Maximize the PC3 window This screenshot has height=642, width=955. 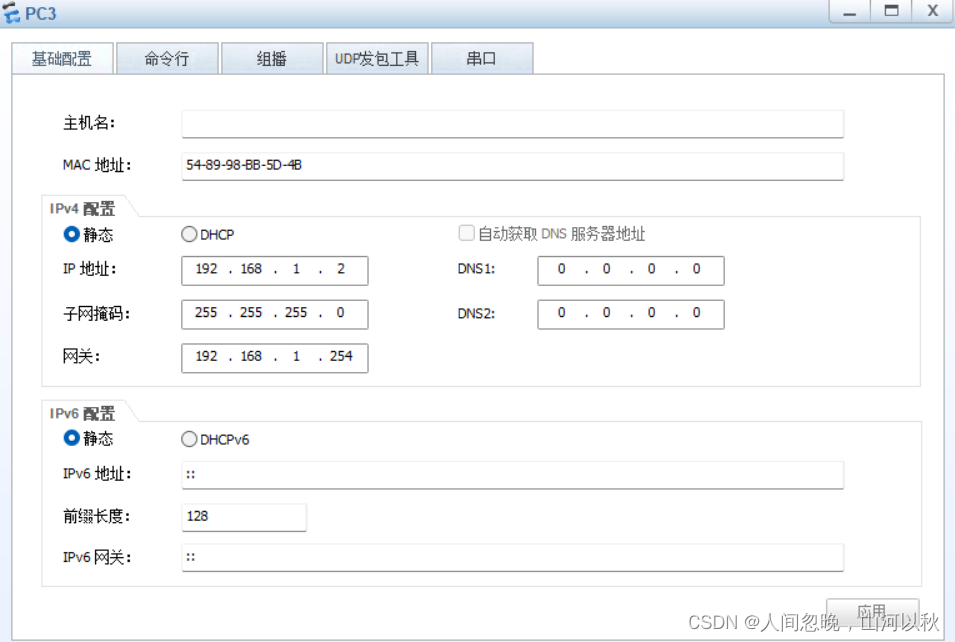coord(891,11)
